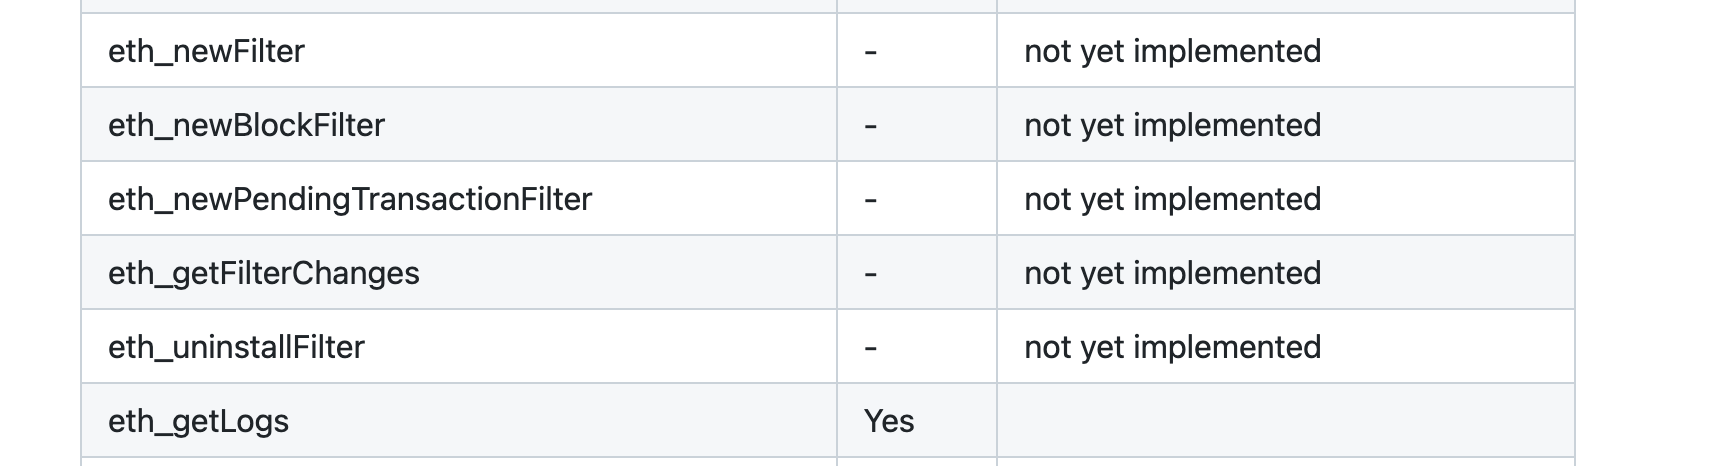Image resolution: width=1718 pixels, height=466 pixels.
Task: Click the dash in the eth_newFilter row
Action: (x=870, y=52)
